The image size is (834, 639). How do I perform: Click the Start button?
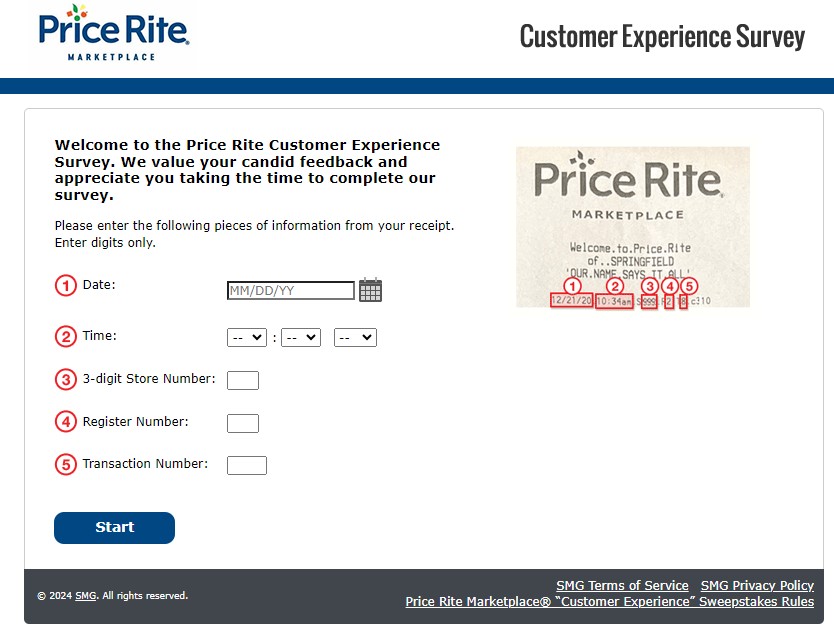coord(114,528)
